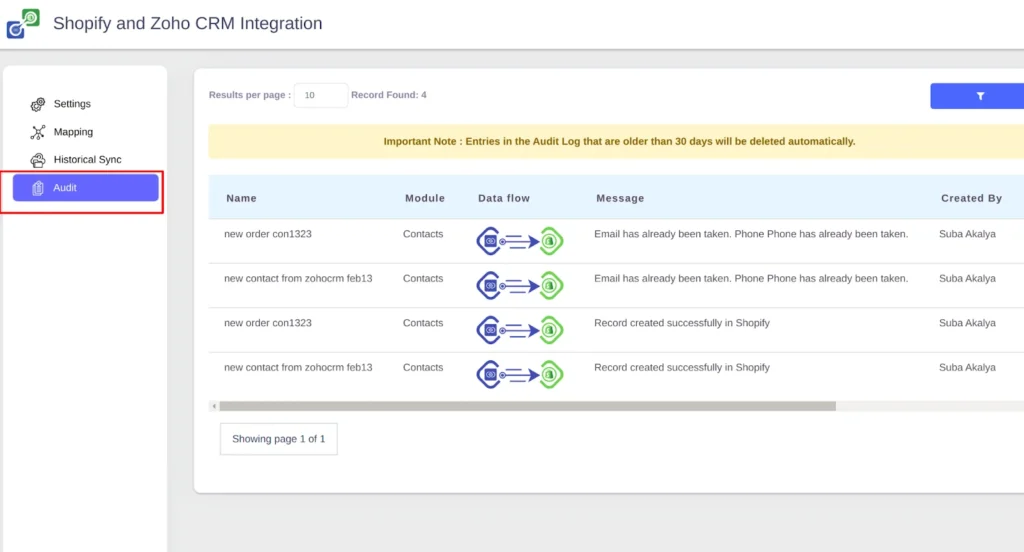Click the "Results per page :" label
This screenshot has height=552, width=1024.
(x=249, y=95)
